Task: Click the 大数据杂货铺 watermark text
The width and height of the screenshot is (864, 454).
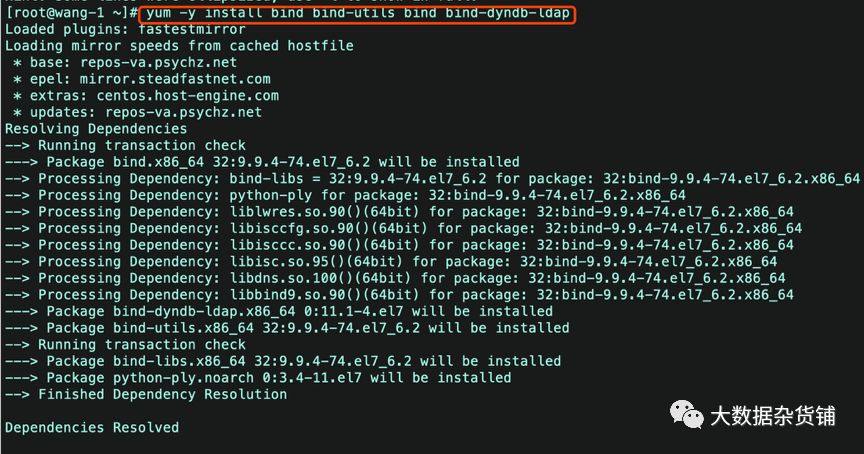Action: pyautogui.click(x=773, y=416)
